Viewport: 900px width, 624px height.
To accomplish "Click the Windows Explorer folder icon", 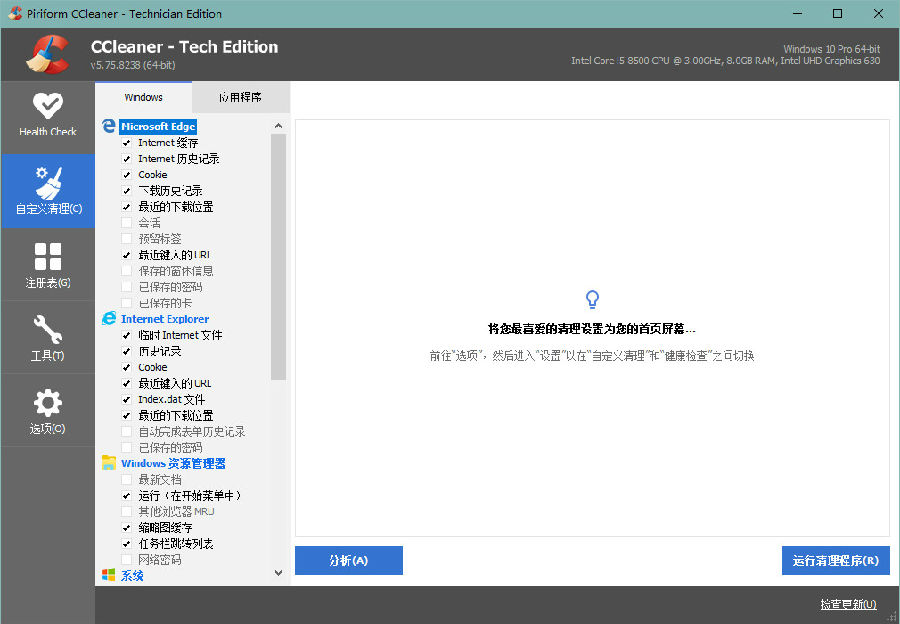I will [x=108, y=463].
